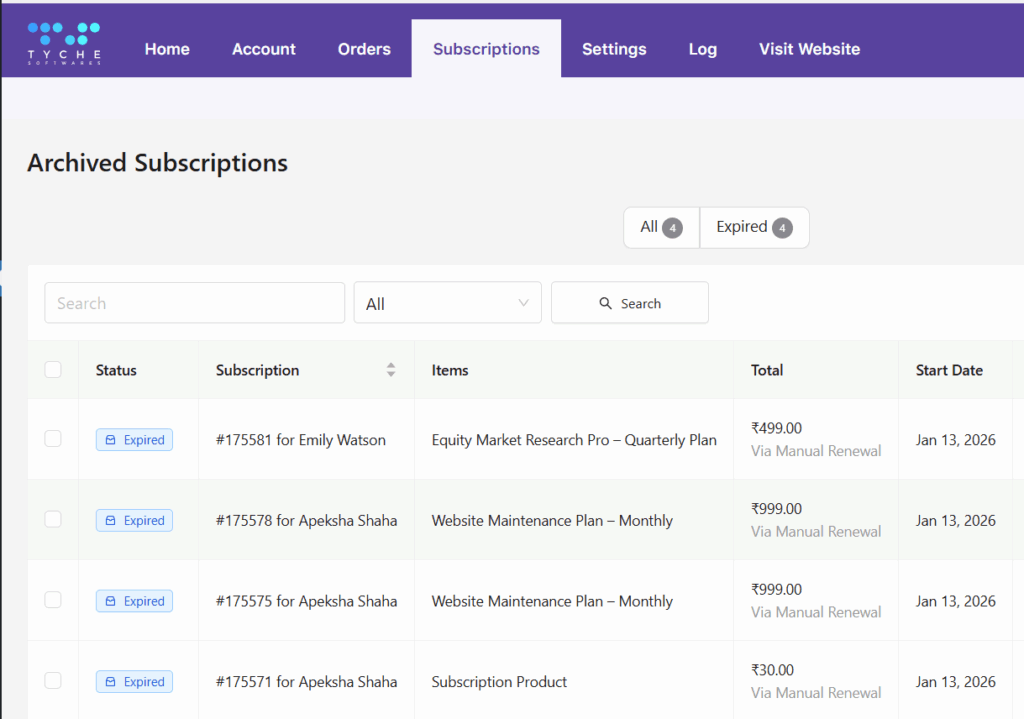
Task: Filter by Expired subscriptions
Action: (x=754, y=228)
